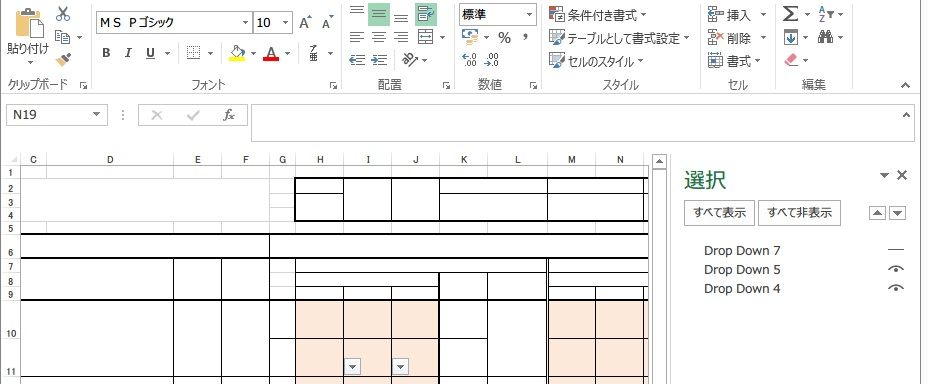Open the form dropdown in column I

pyautogui.click(x=353, y=367)
